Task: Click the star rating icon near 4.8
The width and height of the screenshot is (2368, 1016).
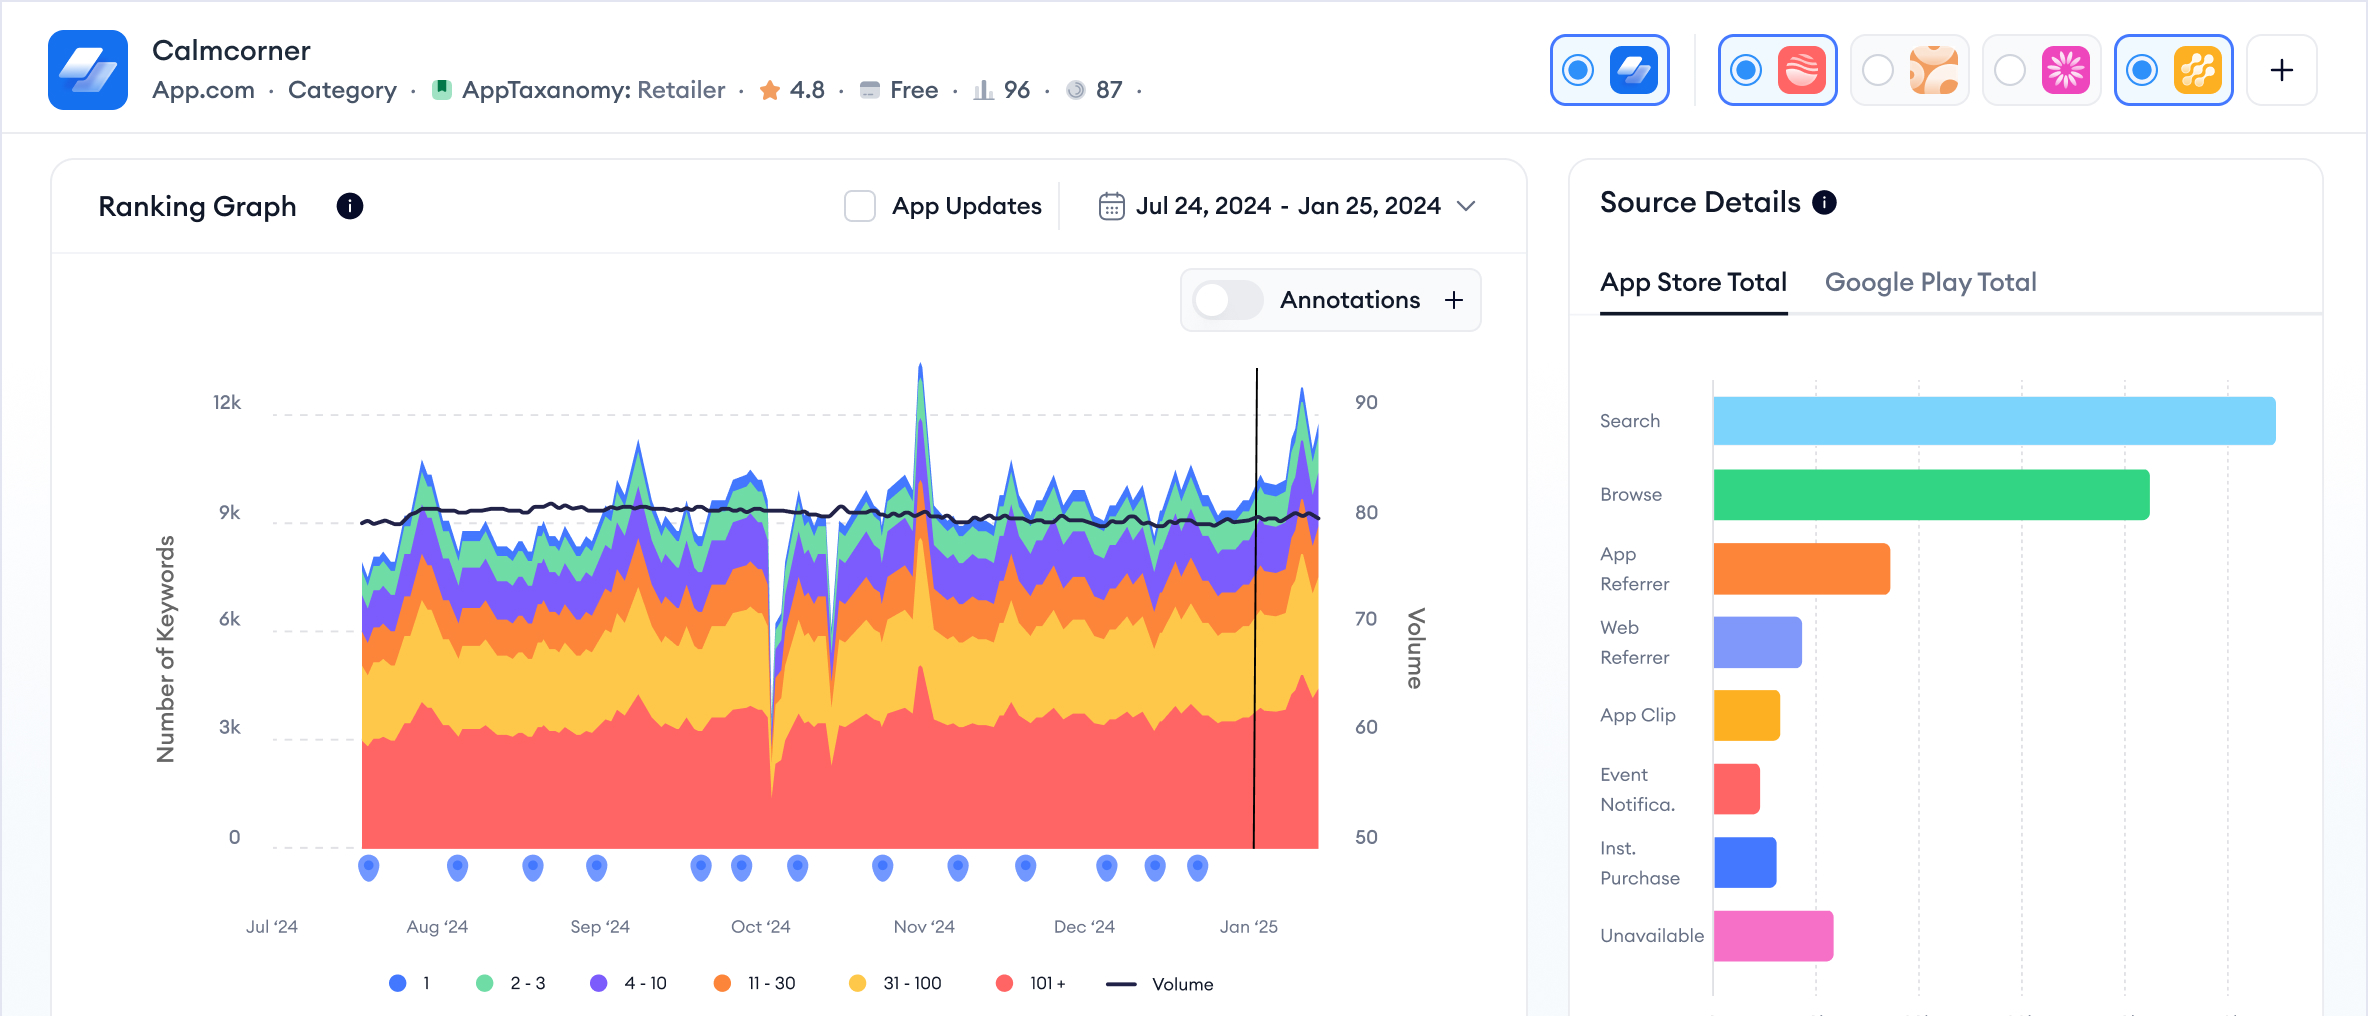Action: point(770,90)
